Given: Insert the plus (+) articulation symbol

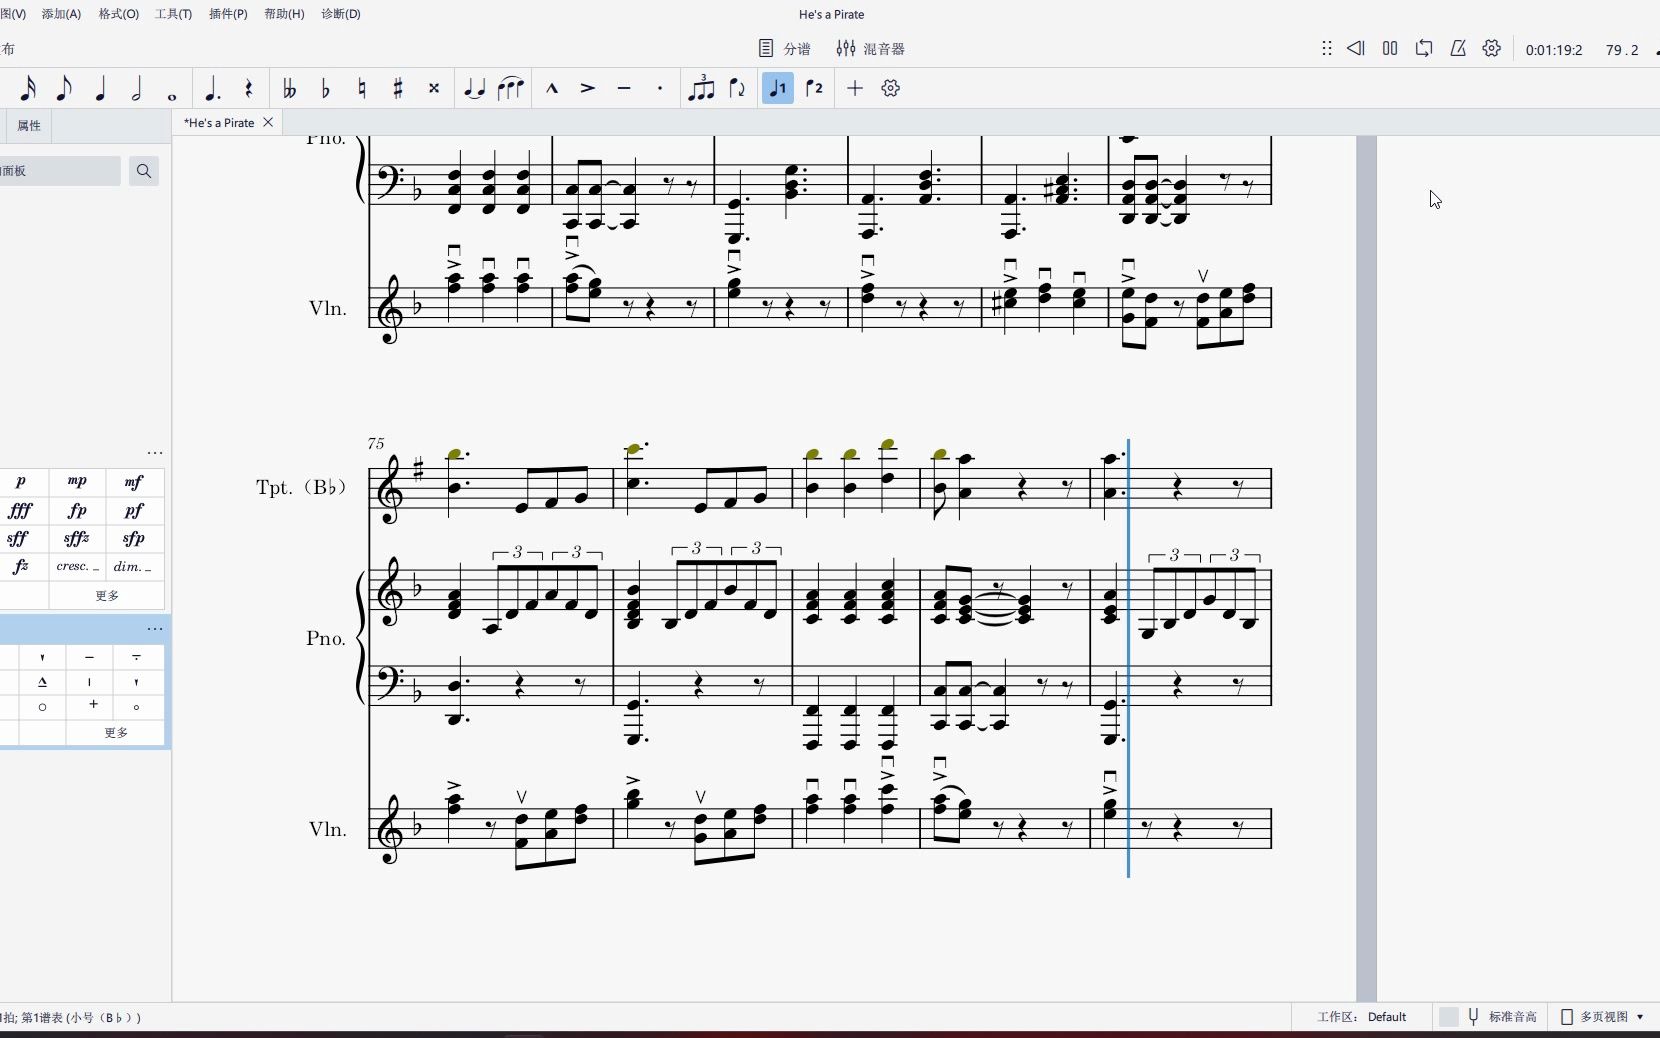Looking at the screenshot, I should tap(93, 705).
